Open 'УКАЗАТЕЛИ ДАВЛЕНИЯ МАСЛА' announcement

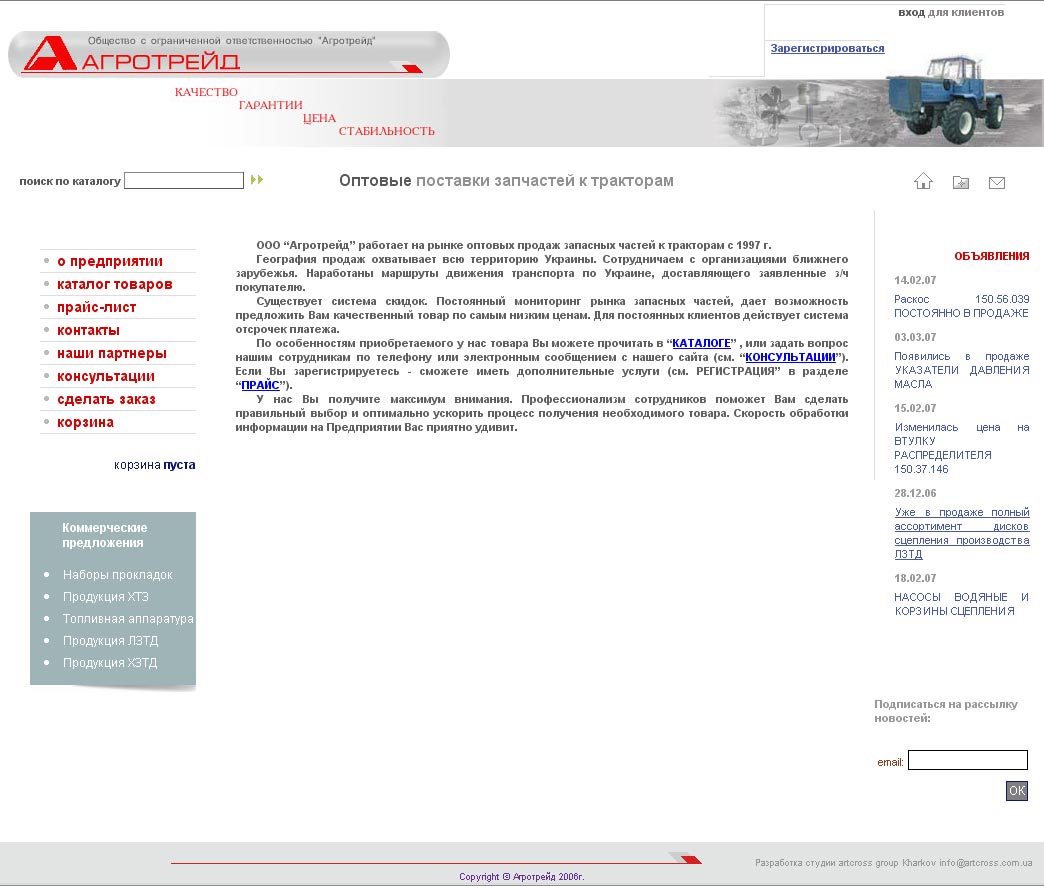pyautogui.click(x=961, y=370)
